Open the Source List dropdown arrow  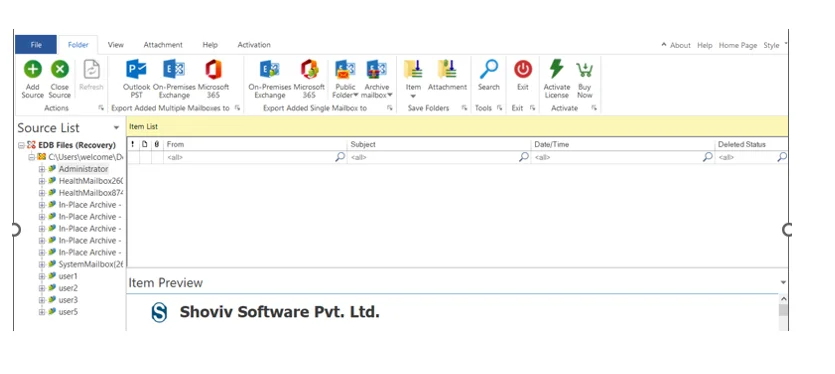[x=116, y=128]
